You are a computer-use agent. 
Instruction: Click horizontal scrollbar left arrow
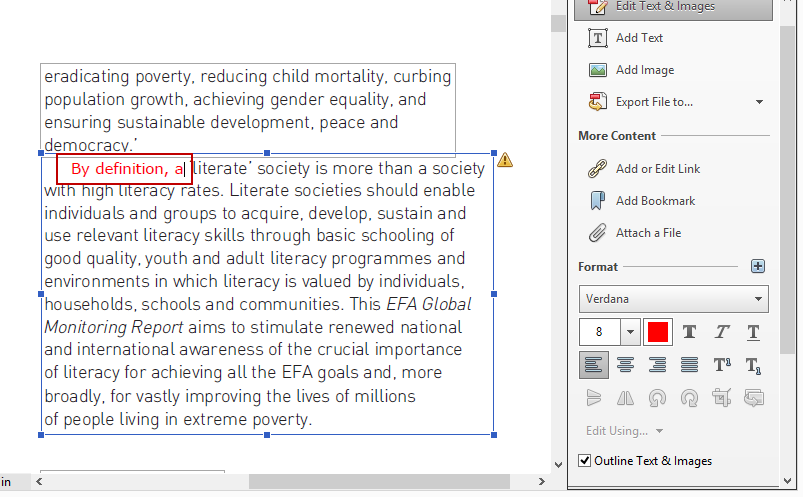[x=39, y=481]
